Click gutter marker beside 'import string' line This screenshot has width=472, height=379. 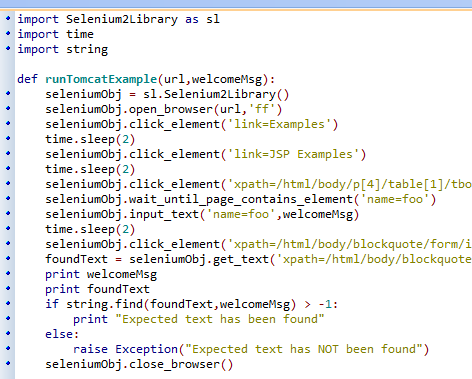tap(8, 48)
